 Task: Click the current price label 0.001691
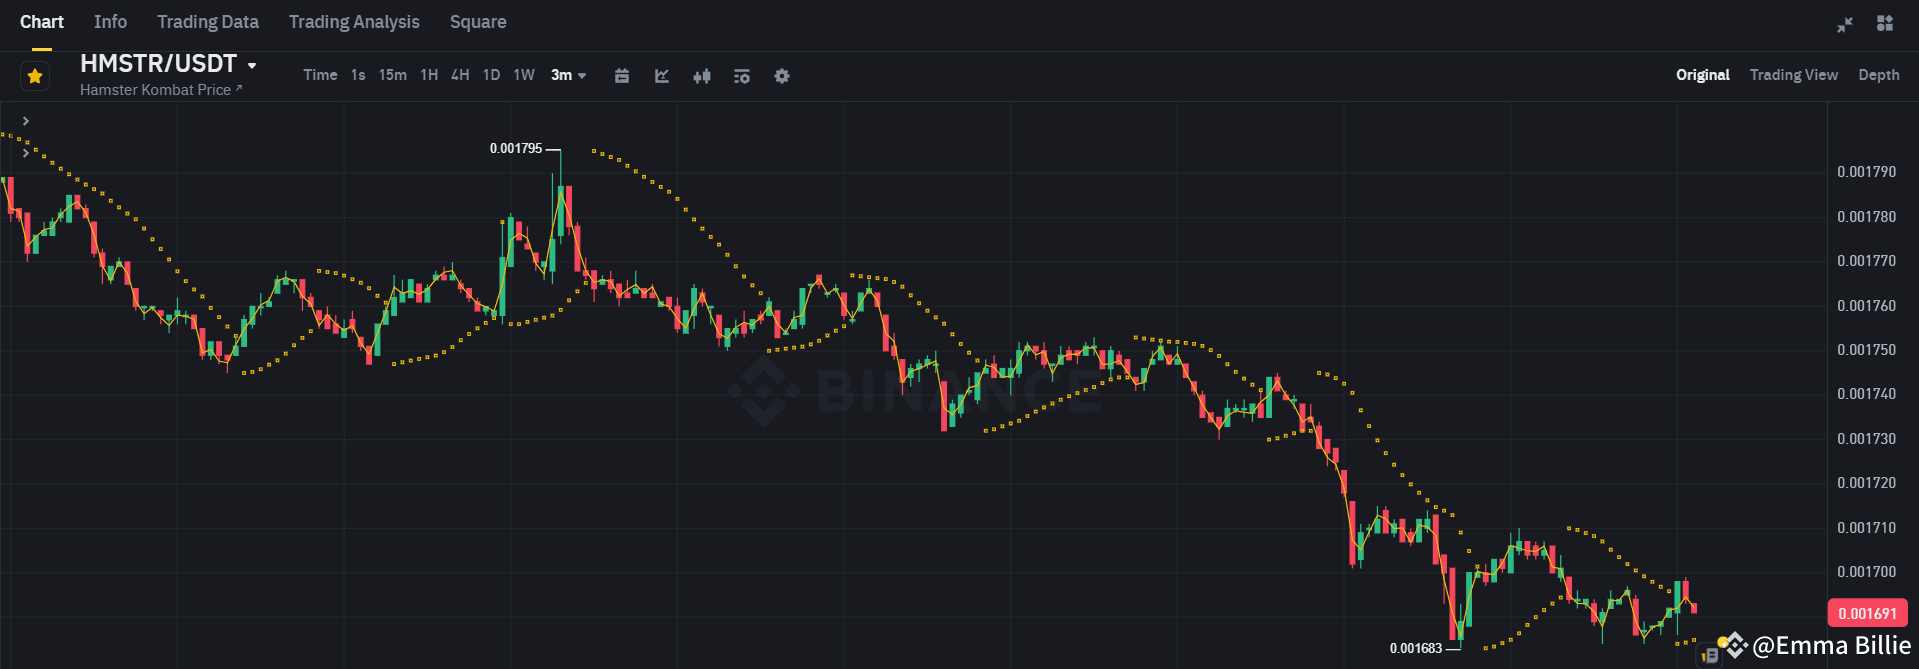pyautogui.click(x=1868, y=613)
